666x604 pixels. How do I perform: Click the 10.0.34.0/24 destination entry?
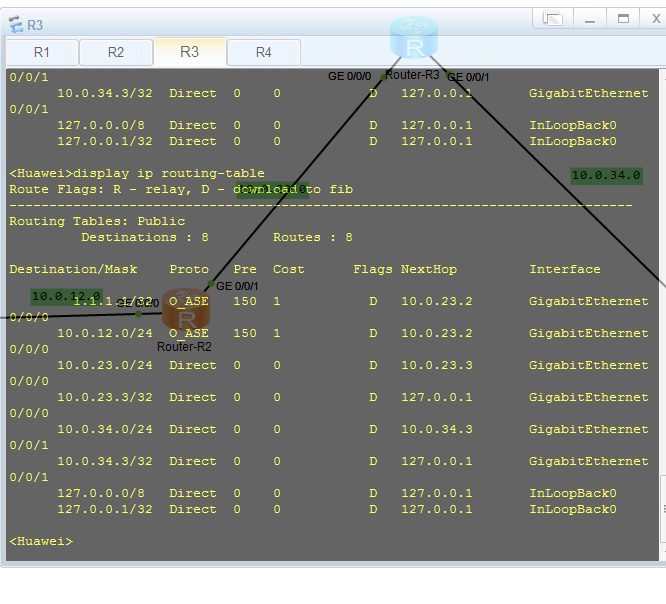105,429
